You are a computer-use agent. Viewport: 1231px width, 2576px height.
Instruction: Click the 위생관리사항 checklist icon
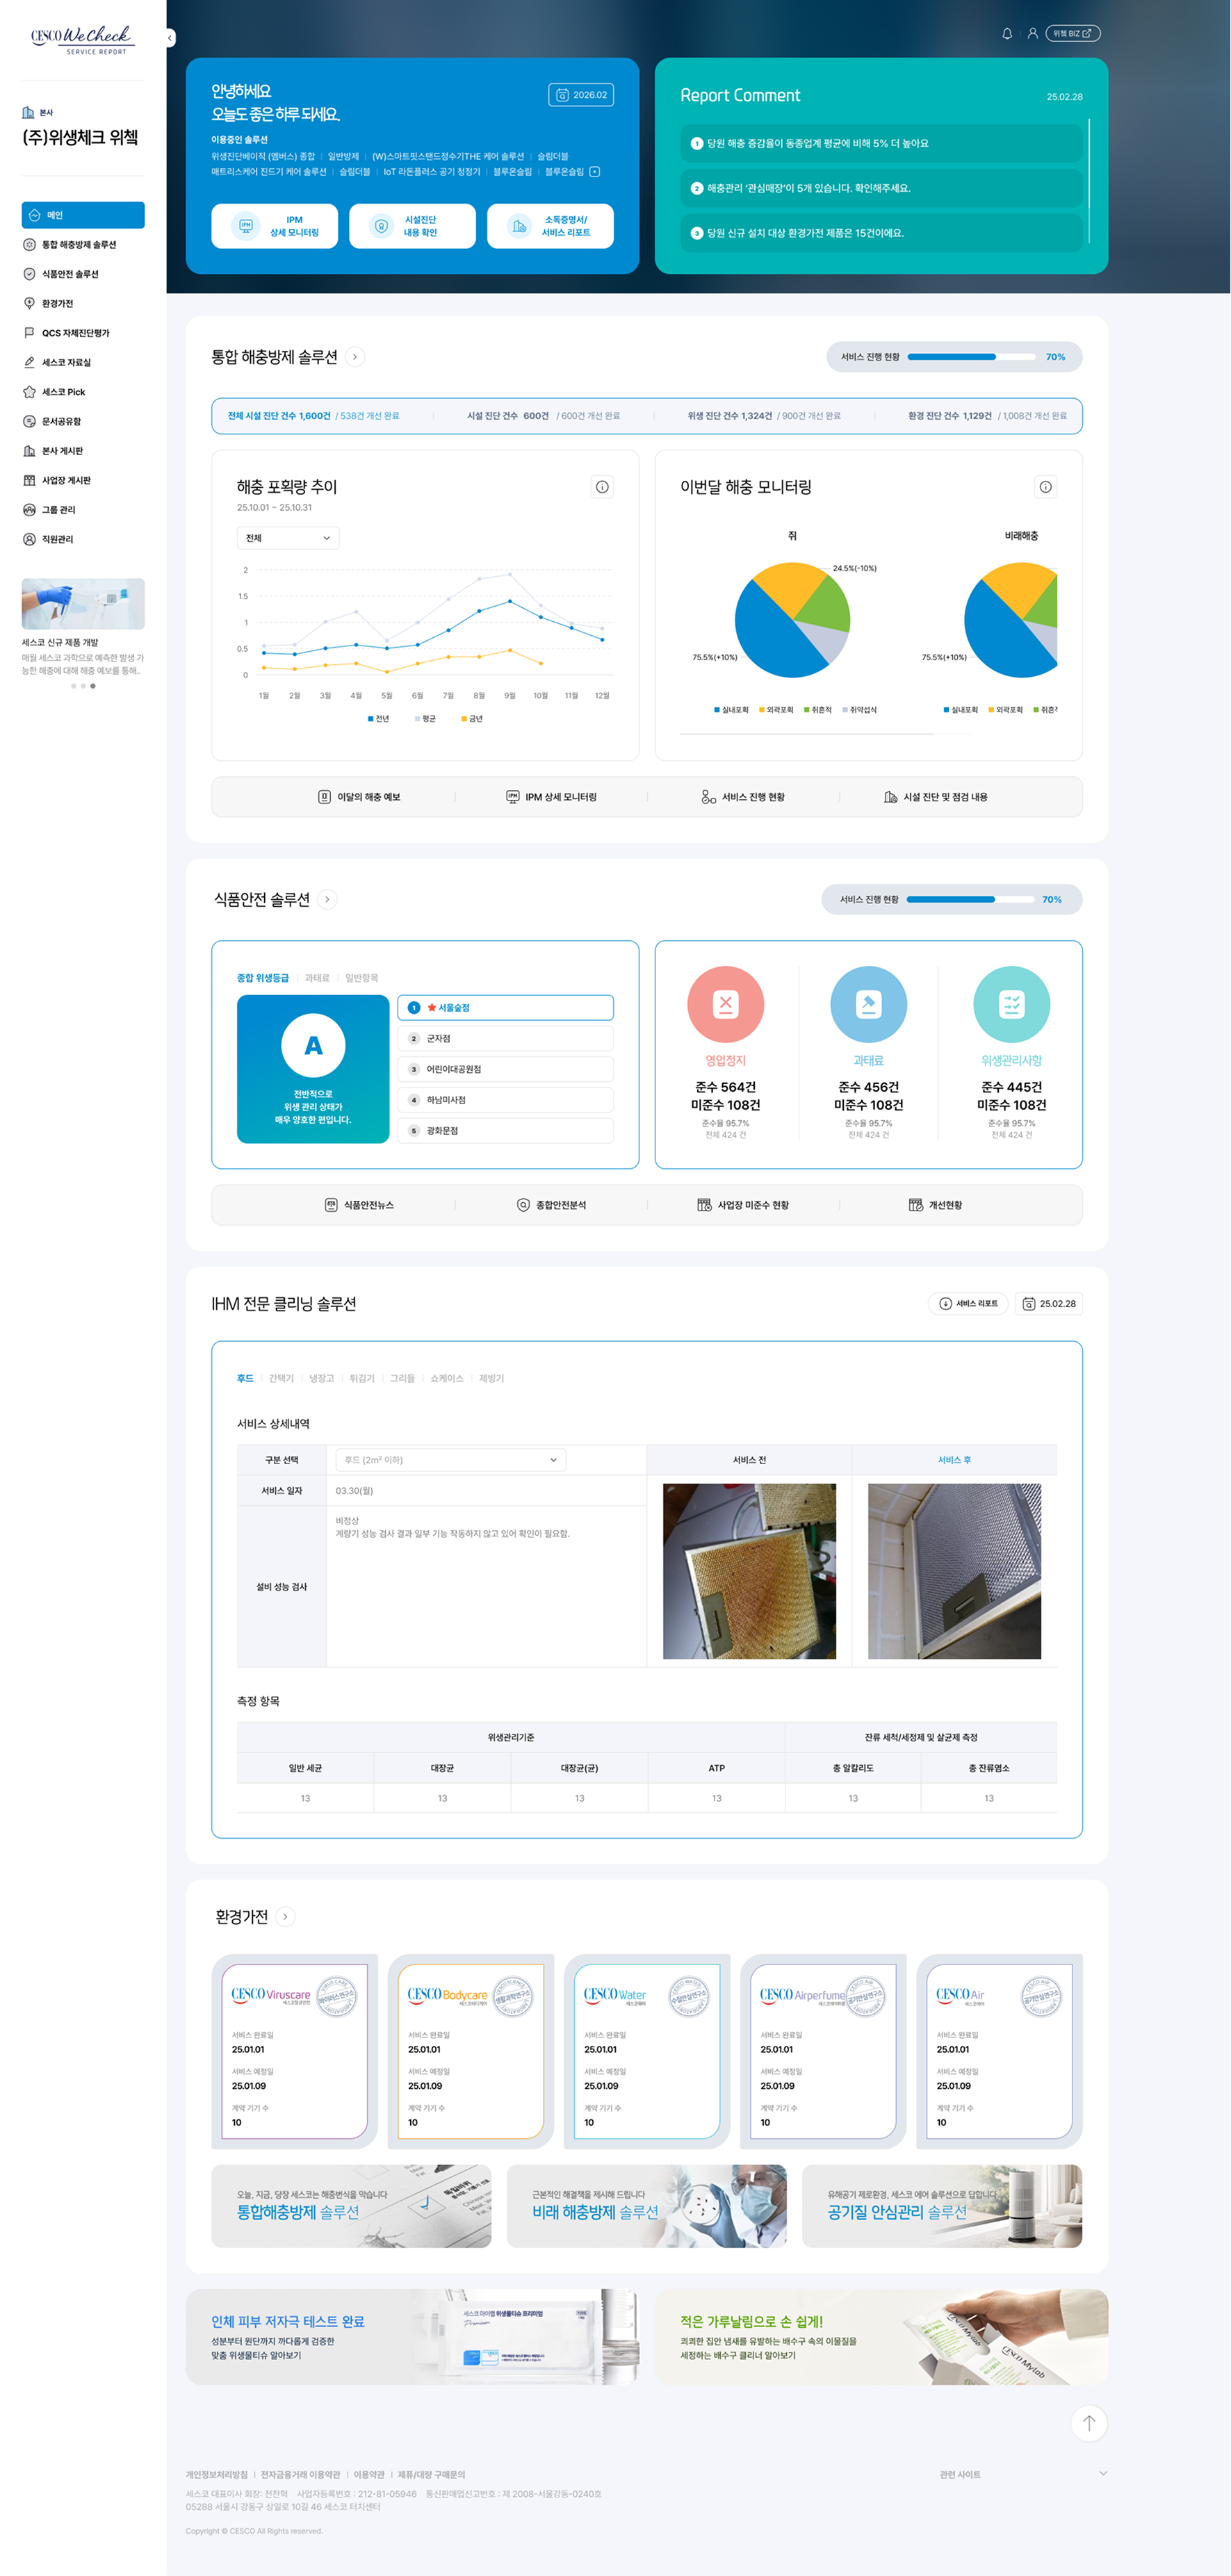point(1011,1004)
